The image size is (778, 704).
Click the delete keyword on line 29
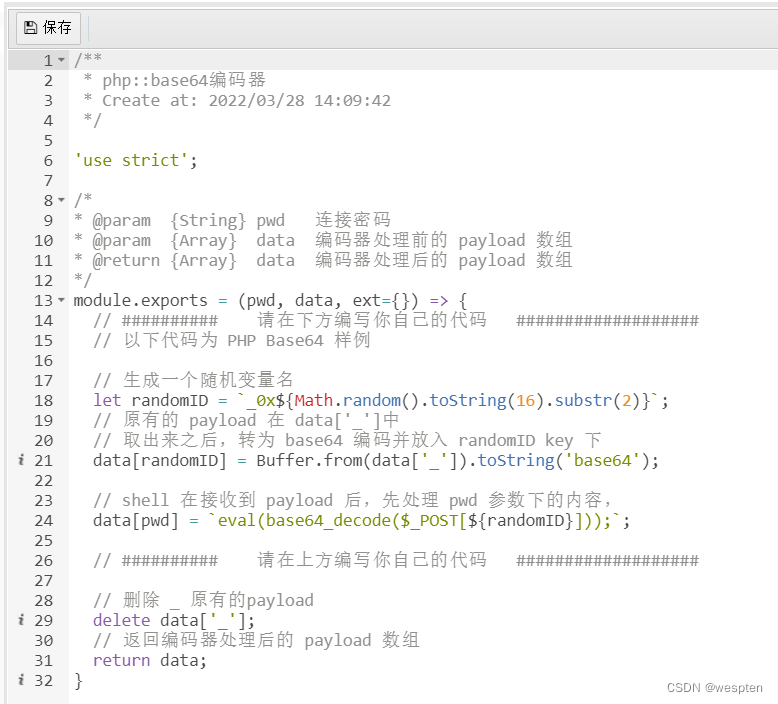pyautogui.click(x=122, y=620)
